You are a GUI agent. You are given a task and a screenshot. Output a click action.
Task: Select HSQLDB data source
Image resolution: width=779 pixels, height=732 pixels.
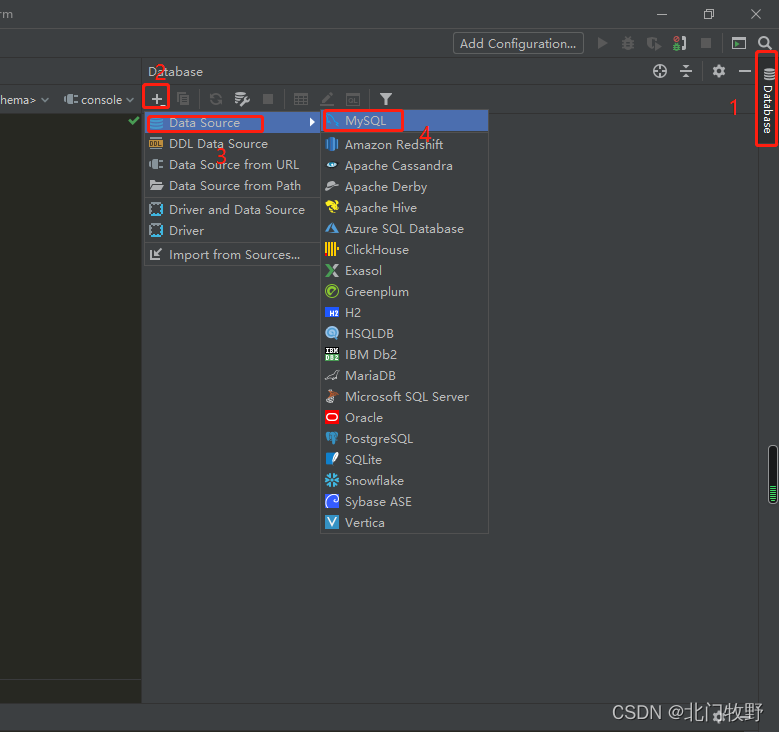[x=404, y=333]
